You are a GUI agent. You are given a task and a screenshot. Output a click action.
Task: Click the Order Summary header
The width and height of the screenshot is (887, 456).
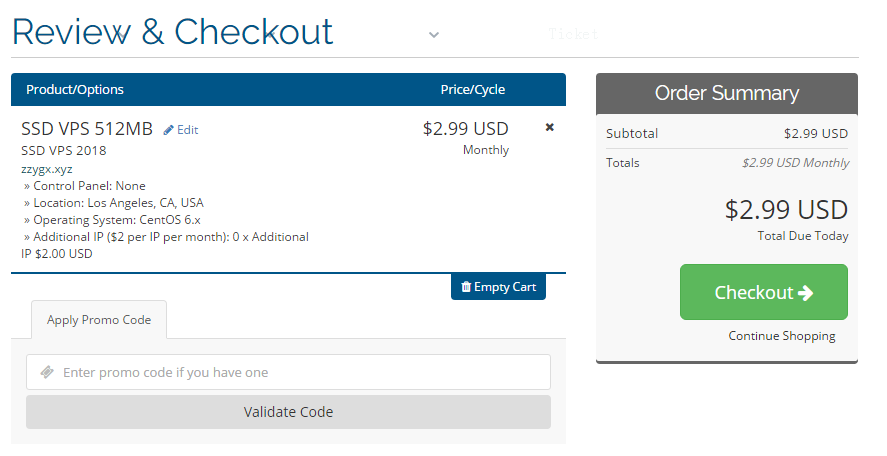click(727, 93)
